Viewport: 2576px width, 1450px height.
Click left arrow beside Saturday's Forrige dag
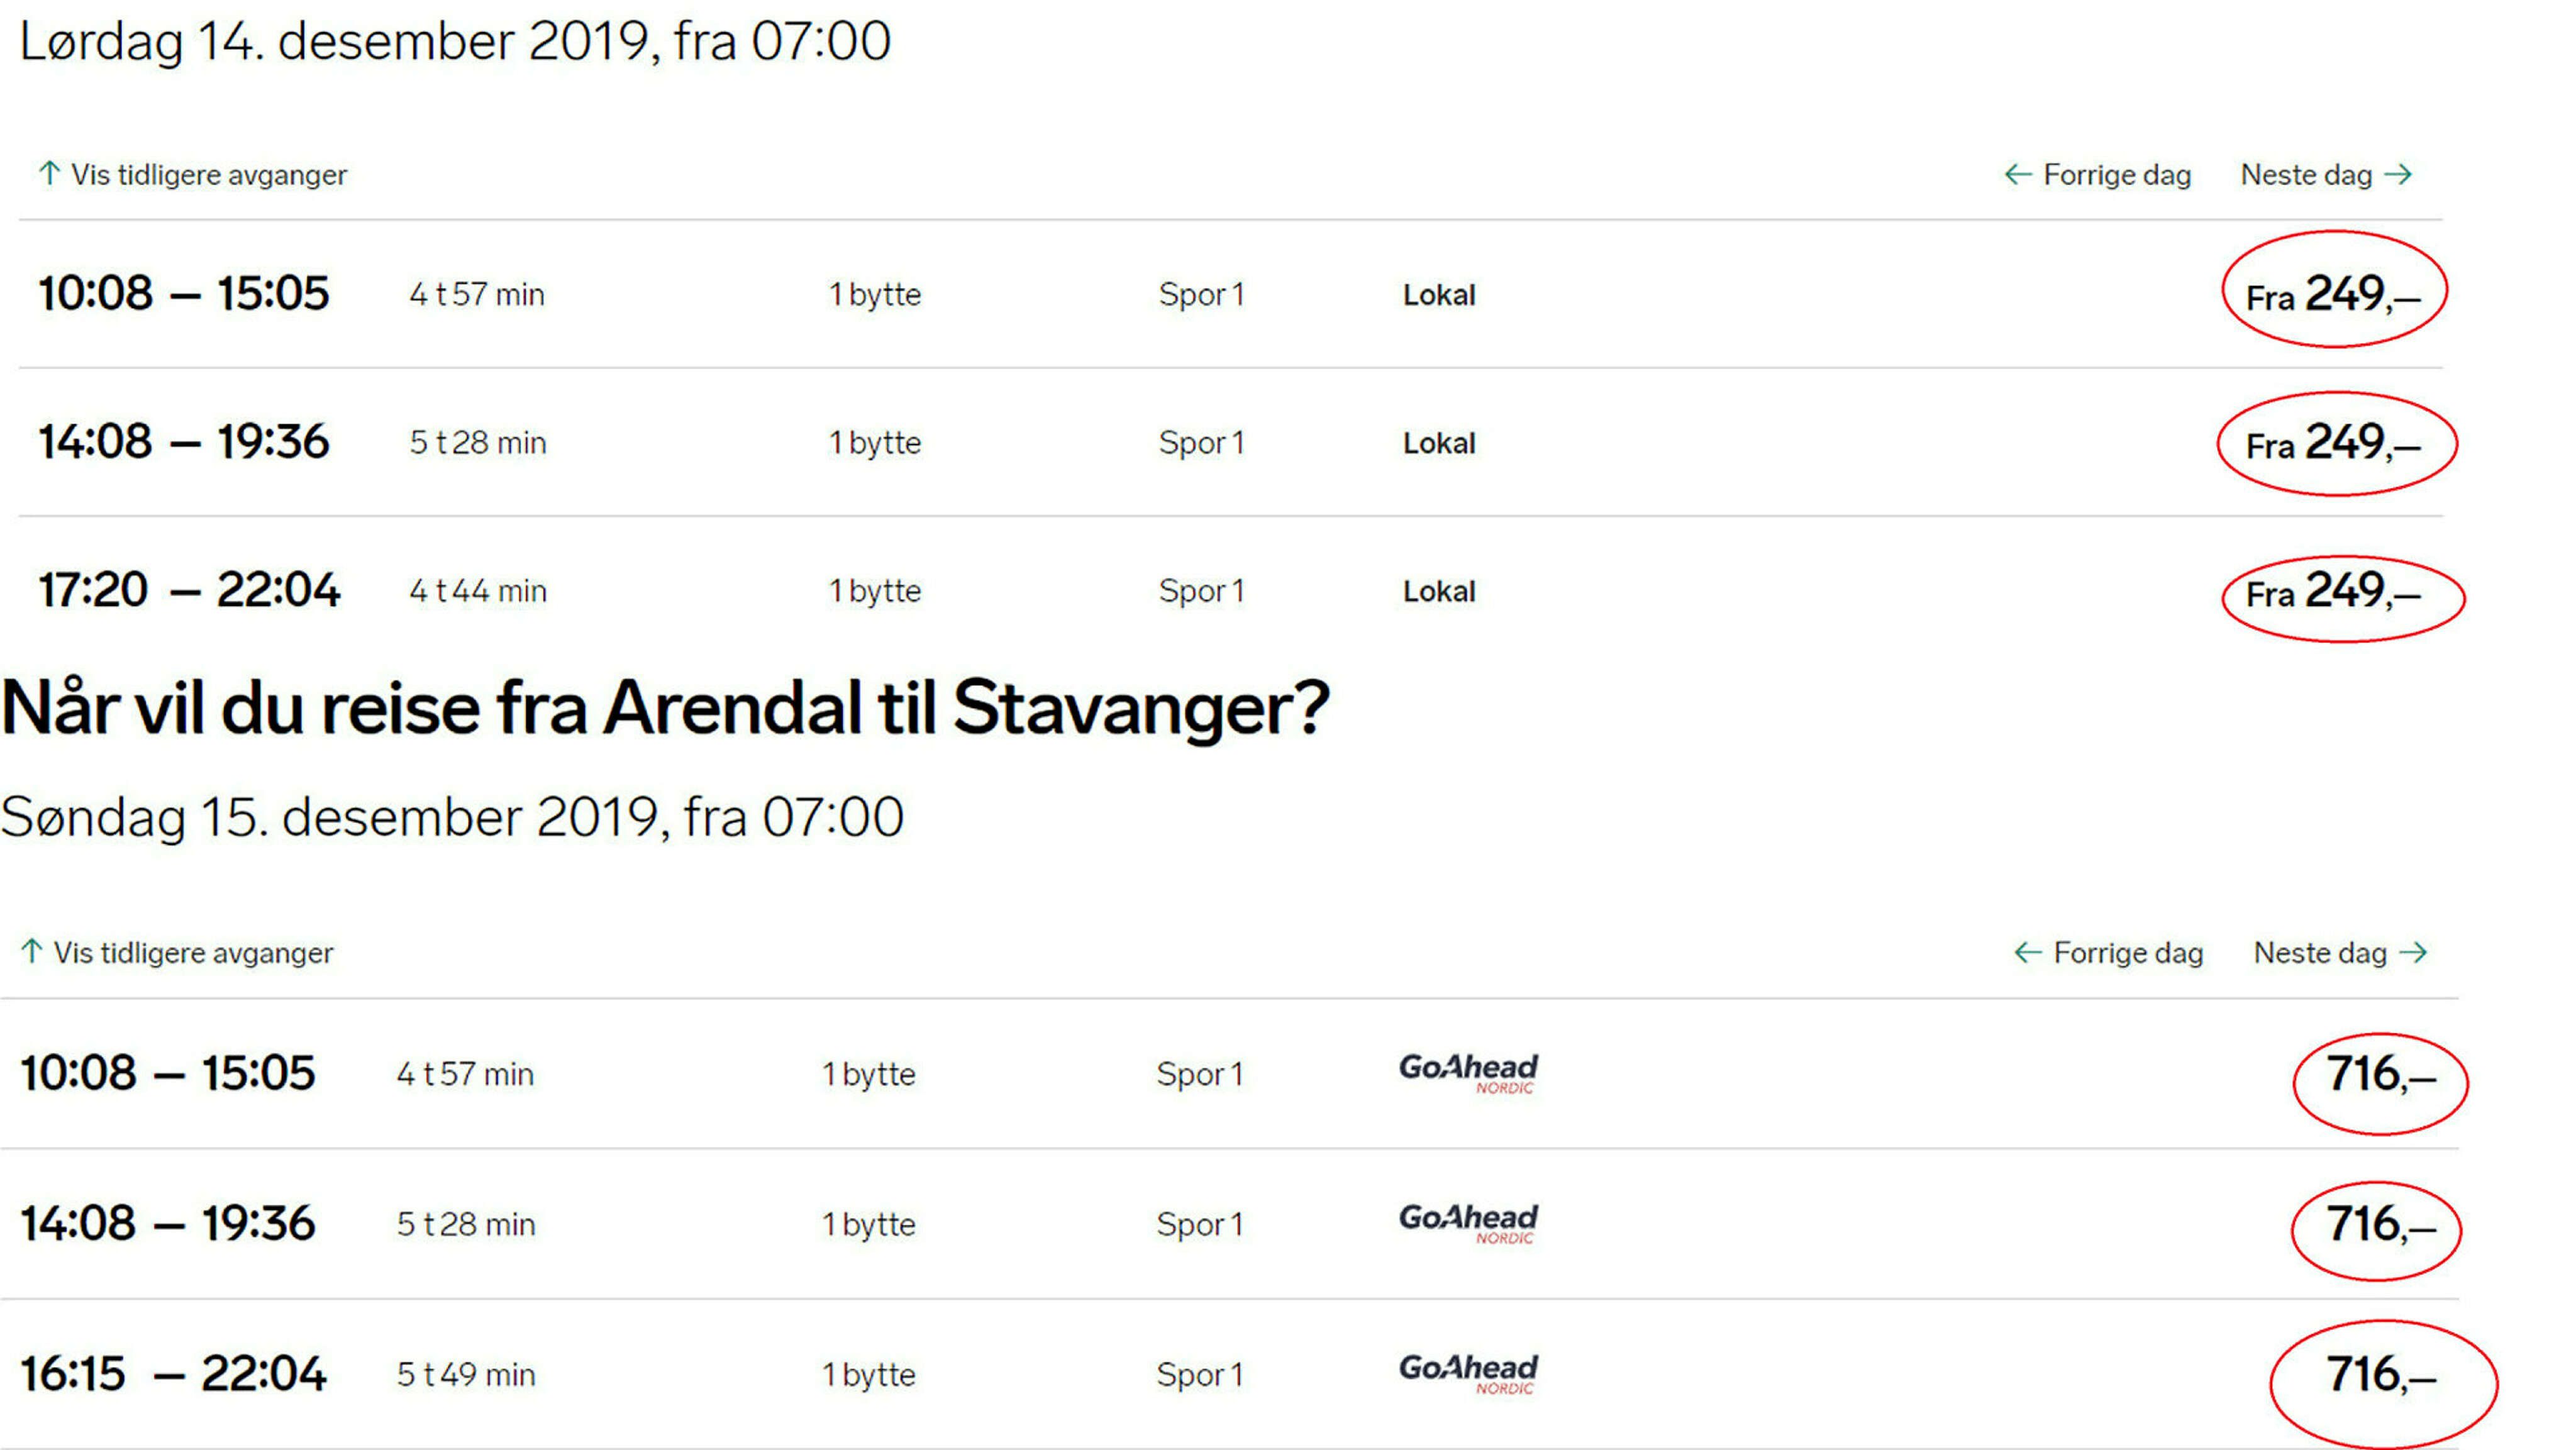click(2017, 175)
